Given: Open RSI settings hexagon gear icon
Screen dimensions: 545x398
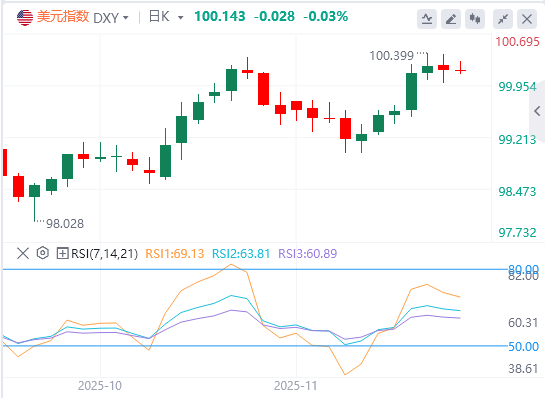Looking at the screenshot, I should (x=42, y=253).
